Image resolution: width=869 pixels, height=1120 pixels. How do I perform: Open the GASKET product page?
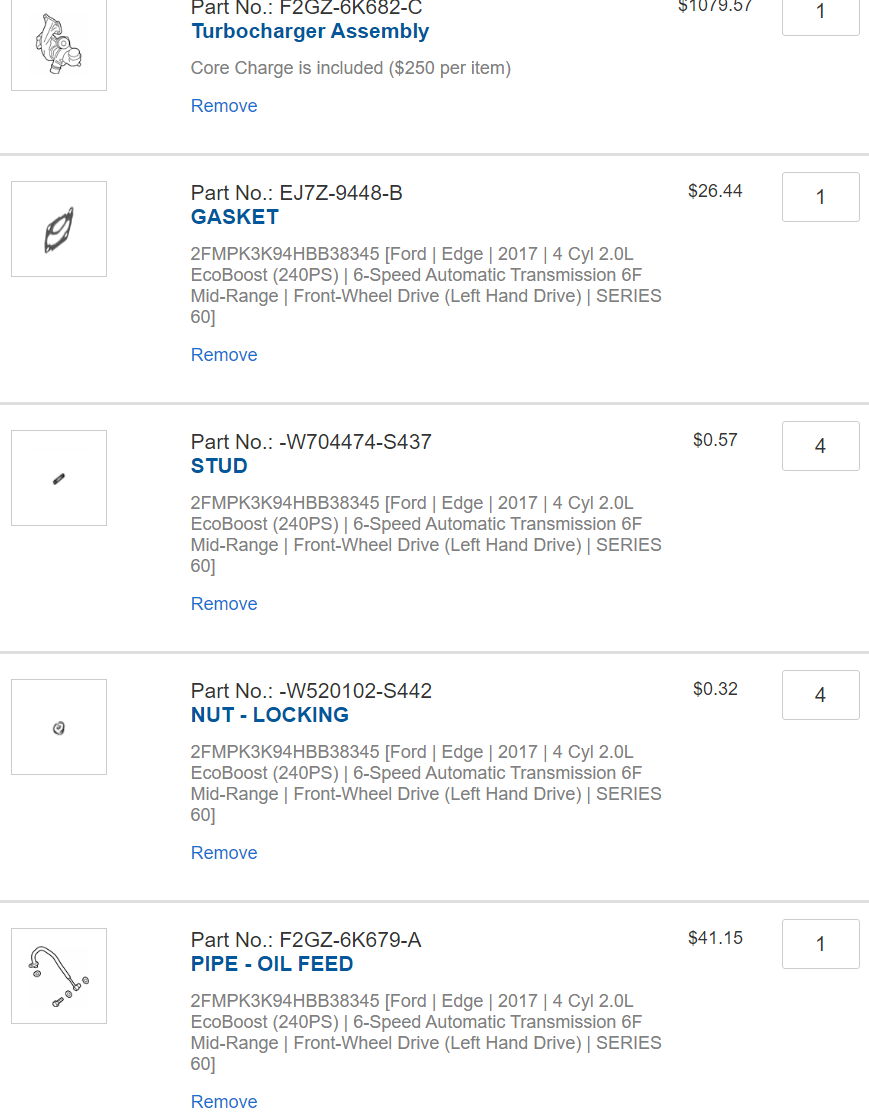coord(235,217)
